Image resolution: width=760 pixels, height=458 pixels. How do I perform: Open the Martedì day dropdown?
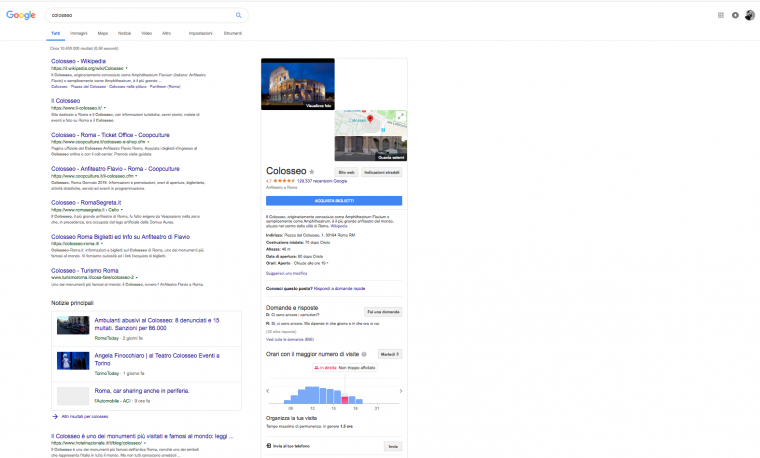(x=390, y=354)
